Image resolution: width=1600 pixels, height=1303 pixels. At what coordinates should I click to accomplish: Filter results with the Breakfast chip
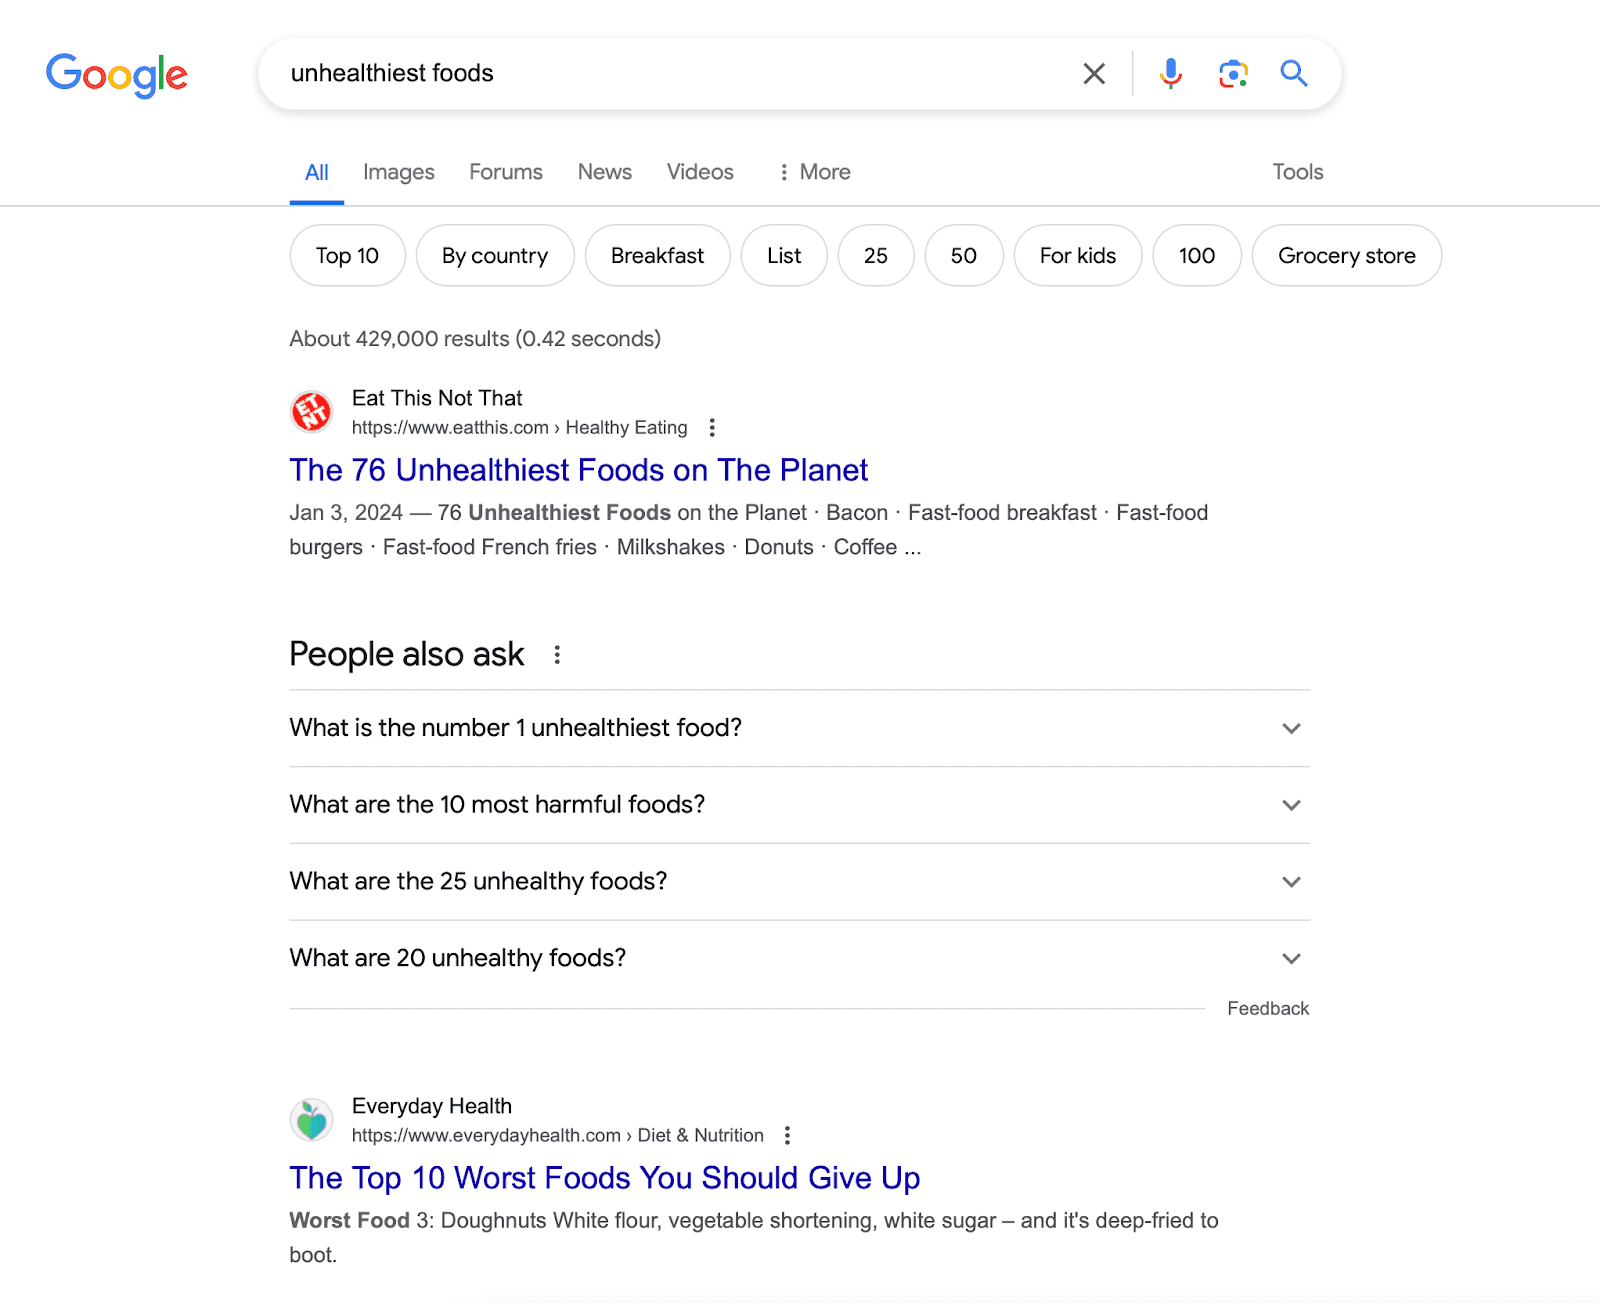click(657, 255)
